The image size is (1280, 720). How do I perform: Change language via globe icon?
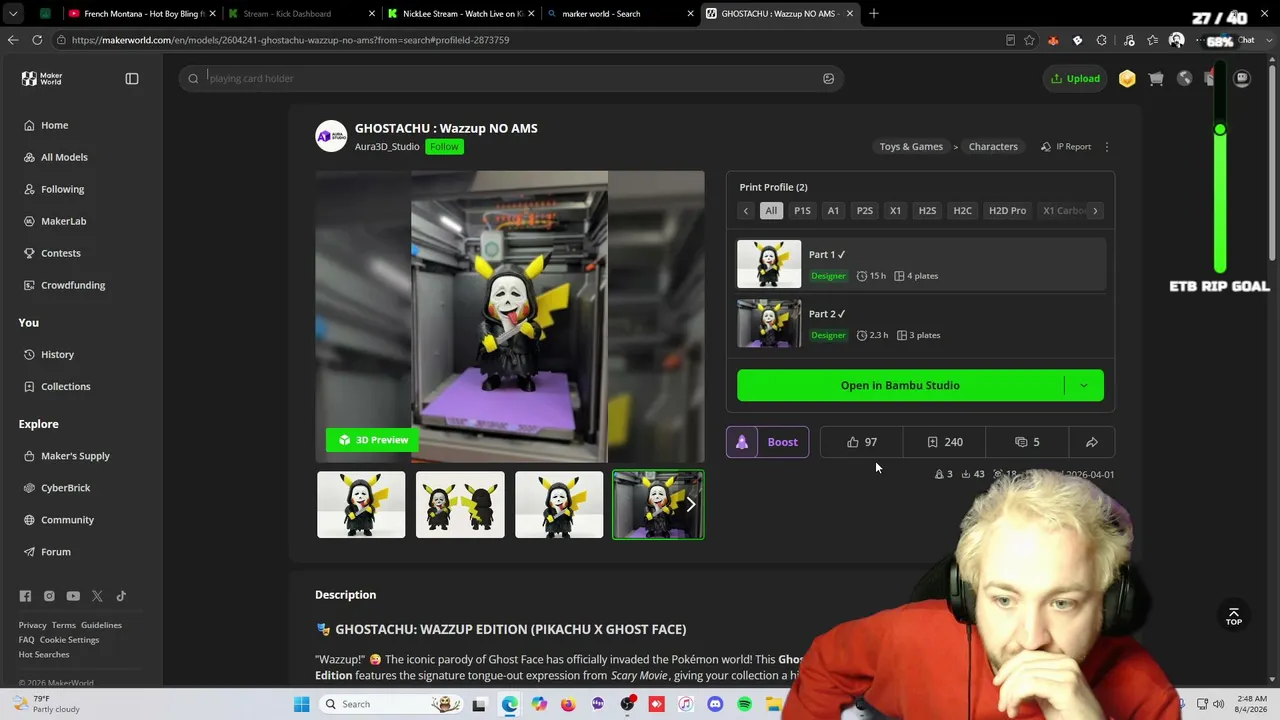click(1185, 78)
